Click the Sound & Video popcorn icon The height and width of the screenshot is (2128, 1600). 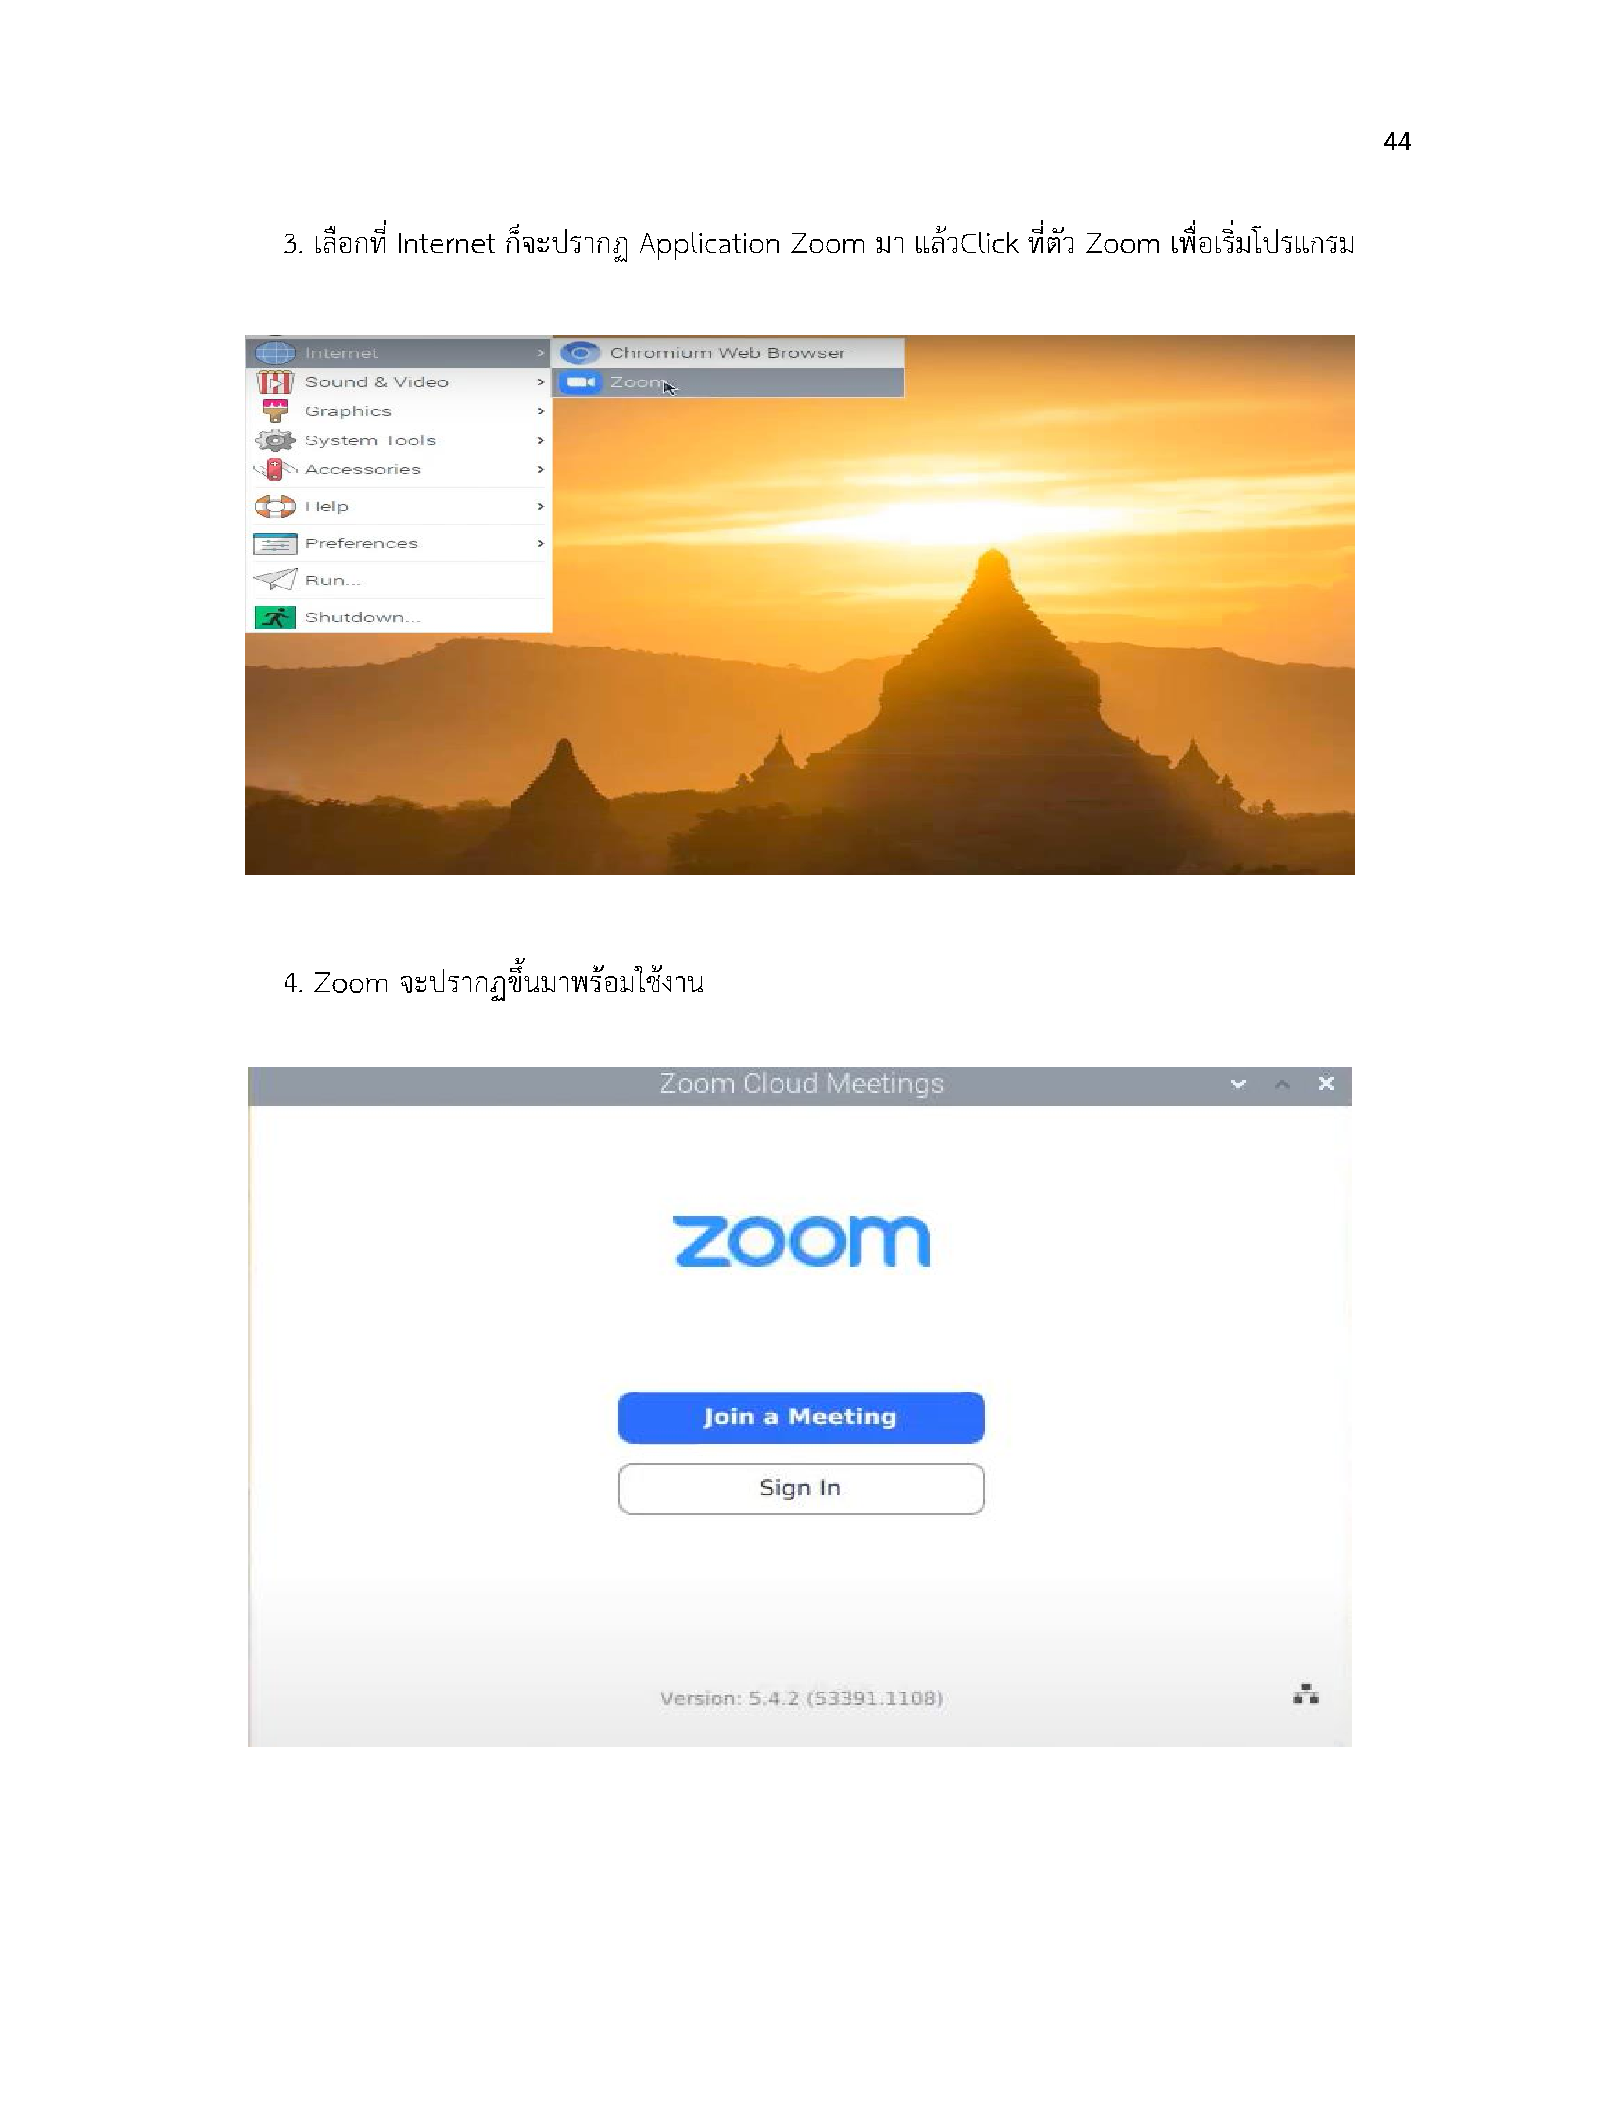tap(275, 382)
